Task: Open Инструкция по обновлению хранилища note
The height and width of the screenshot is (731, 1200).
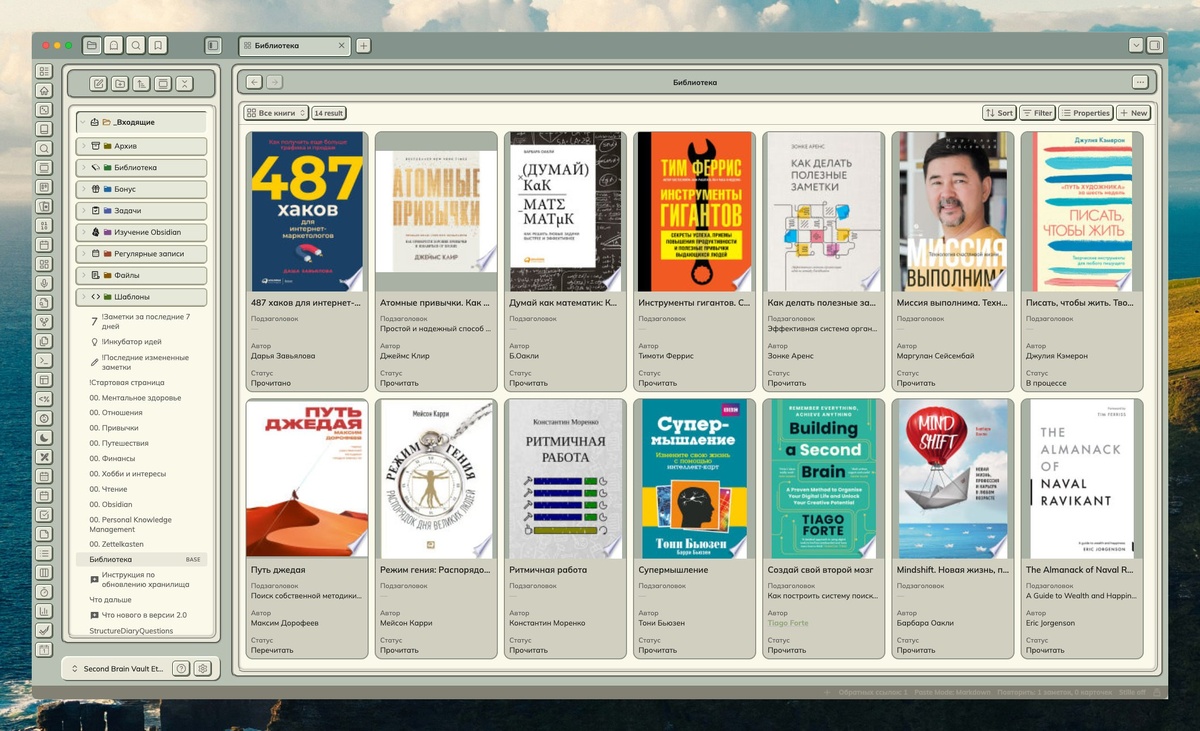Action: coord(145,579)
